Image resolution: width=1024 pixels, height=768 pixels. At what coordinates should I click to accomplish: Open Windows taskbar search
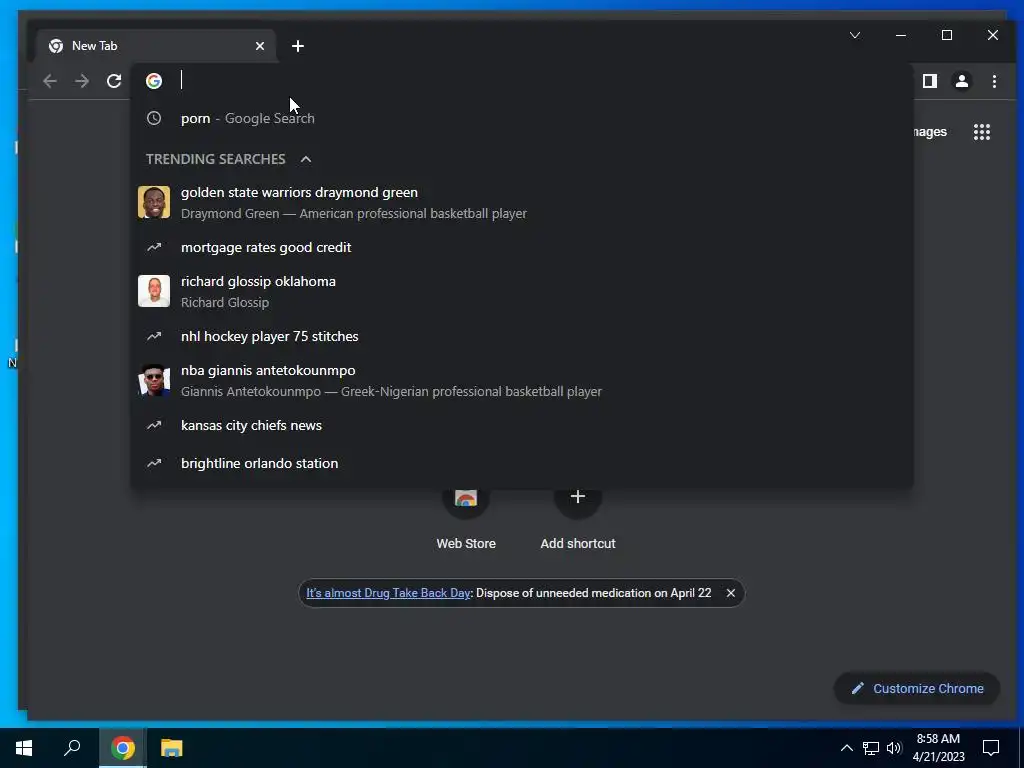click(72, 748)
